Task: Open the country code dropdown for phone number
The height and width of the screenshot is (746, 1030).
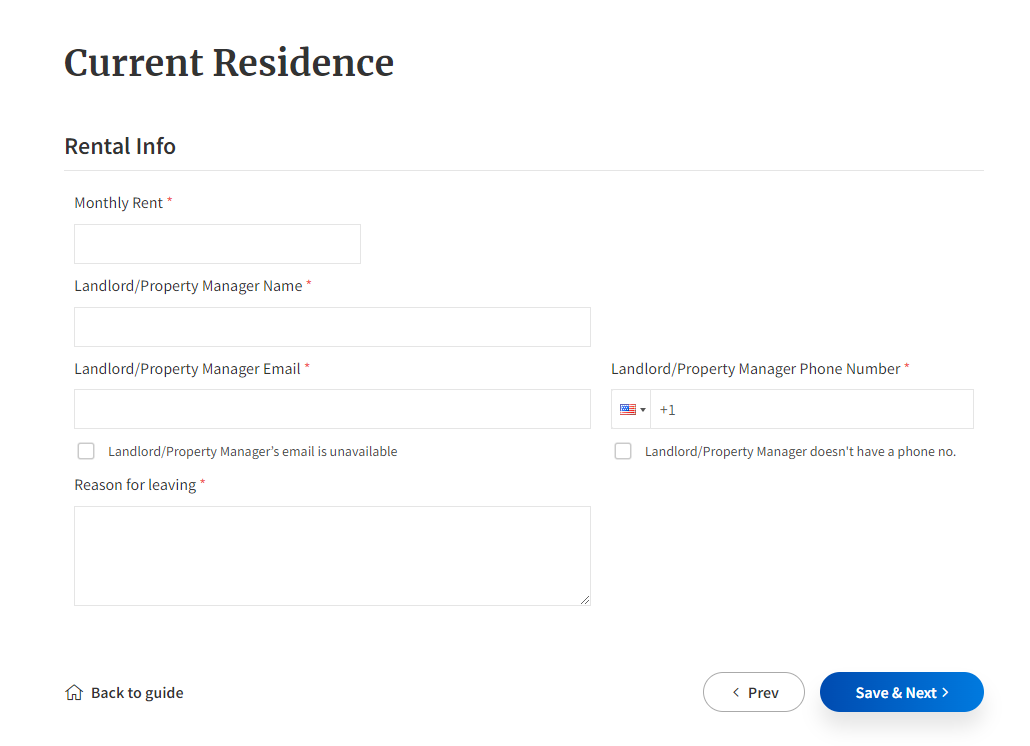Action: click(x=632, y=409)
